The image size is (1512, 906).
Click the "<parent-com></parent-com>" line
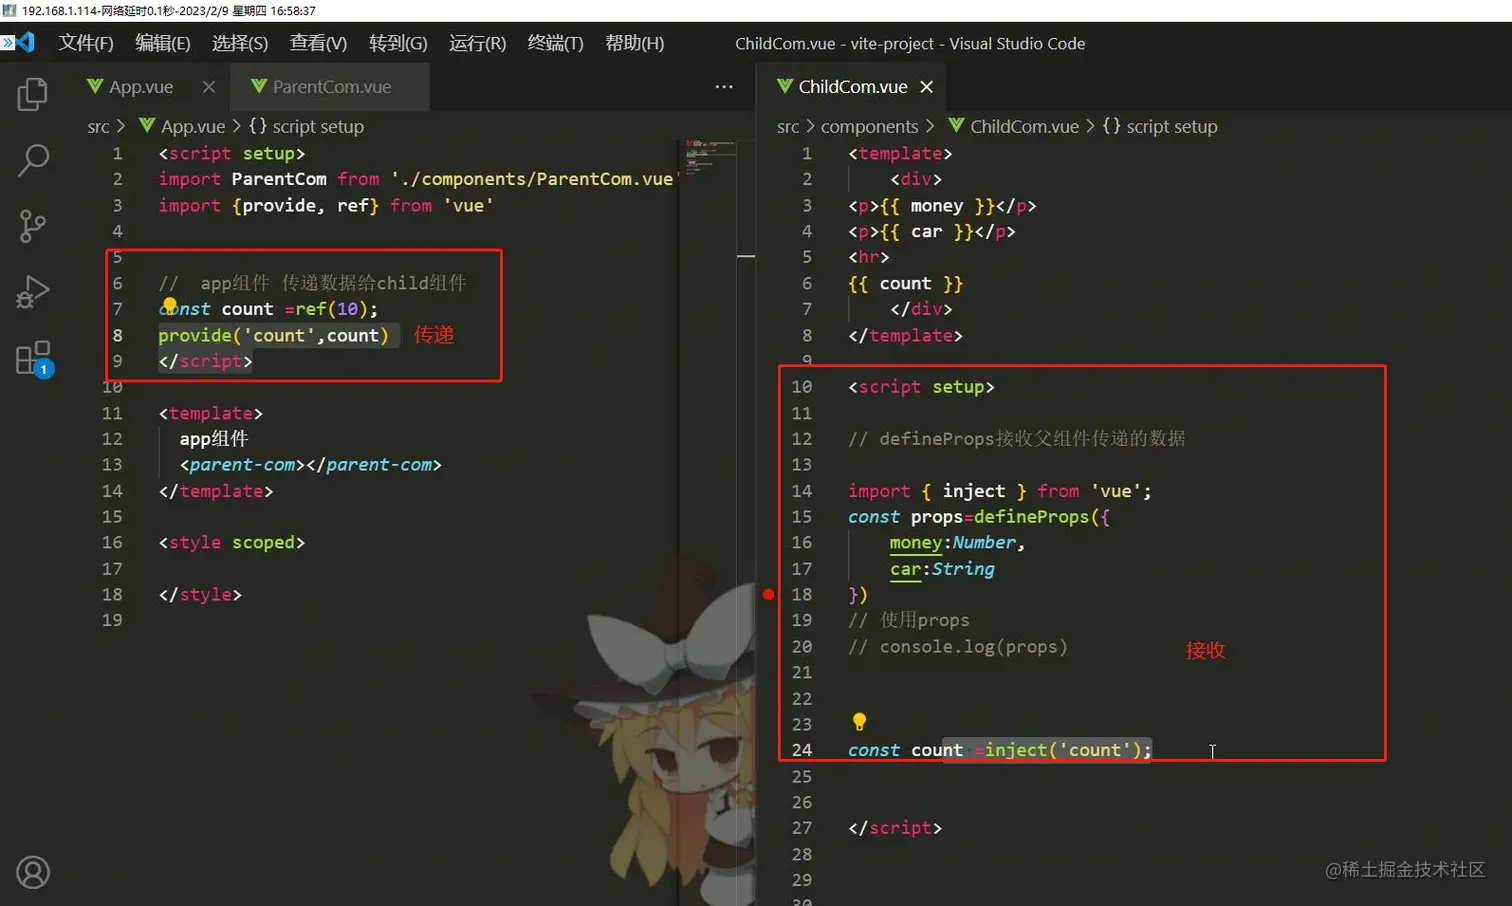pyautogui.click(x=310, y=465)
